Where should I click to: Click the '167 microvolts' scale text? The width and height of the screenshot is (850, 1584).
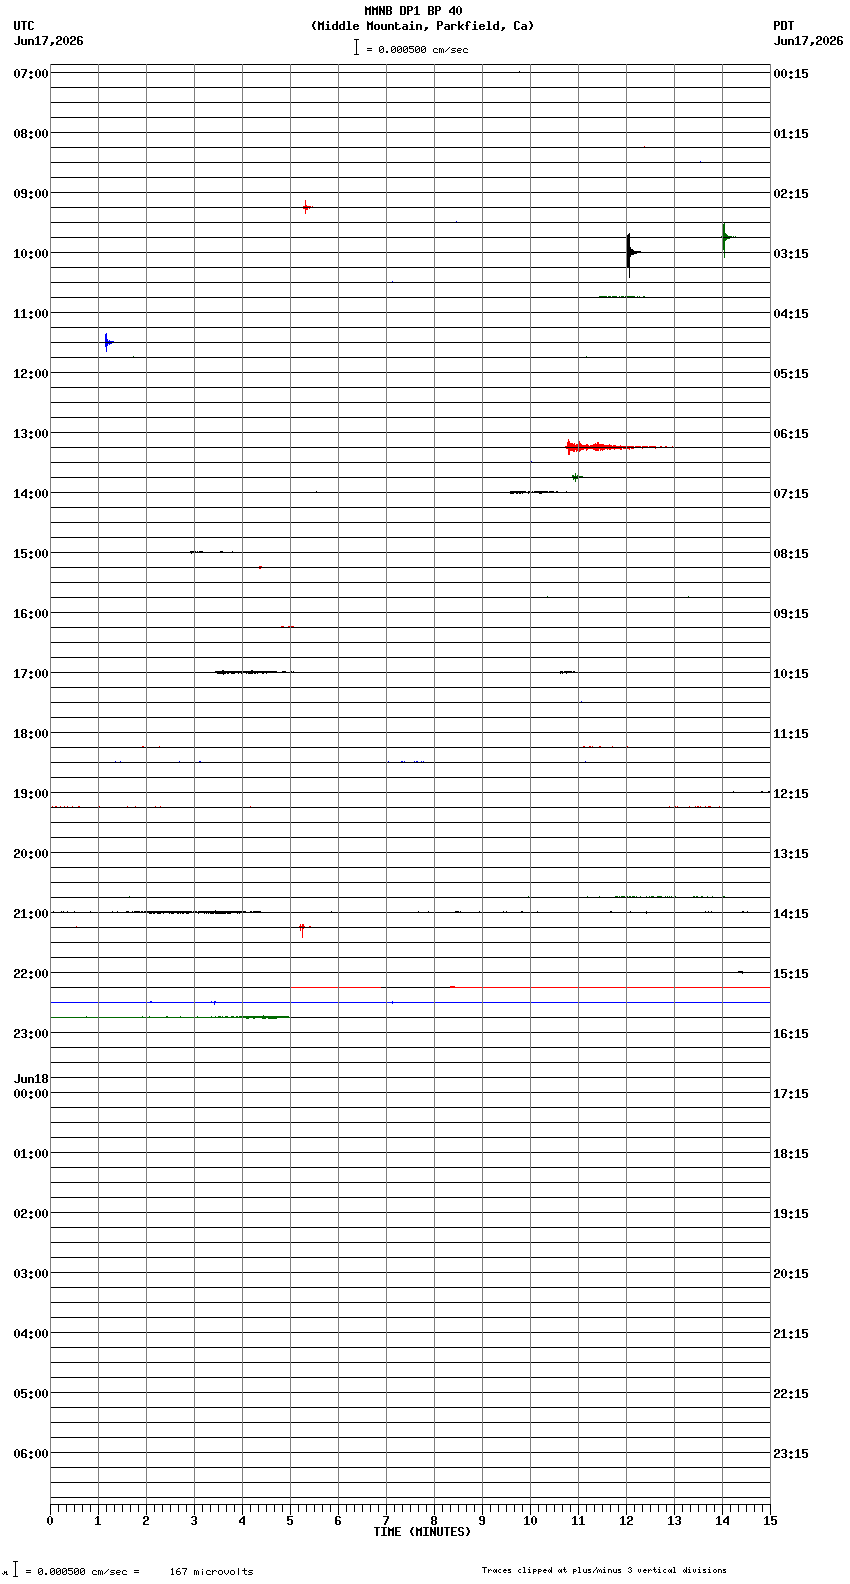[211, 1572]
